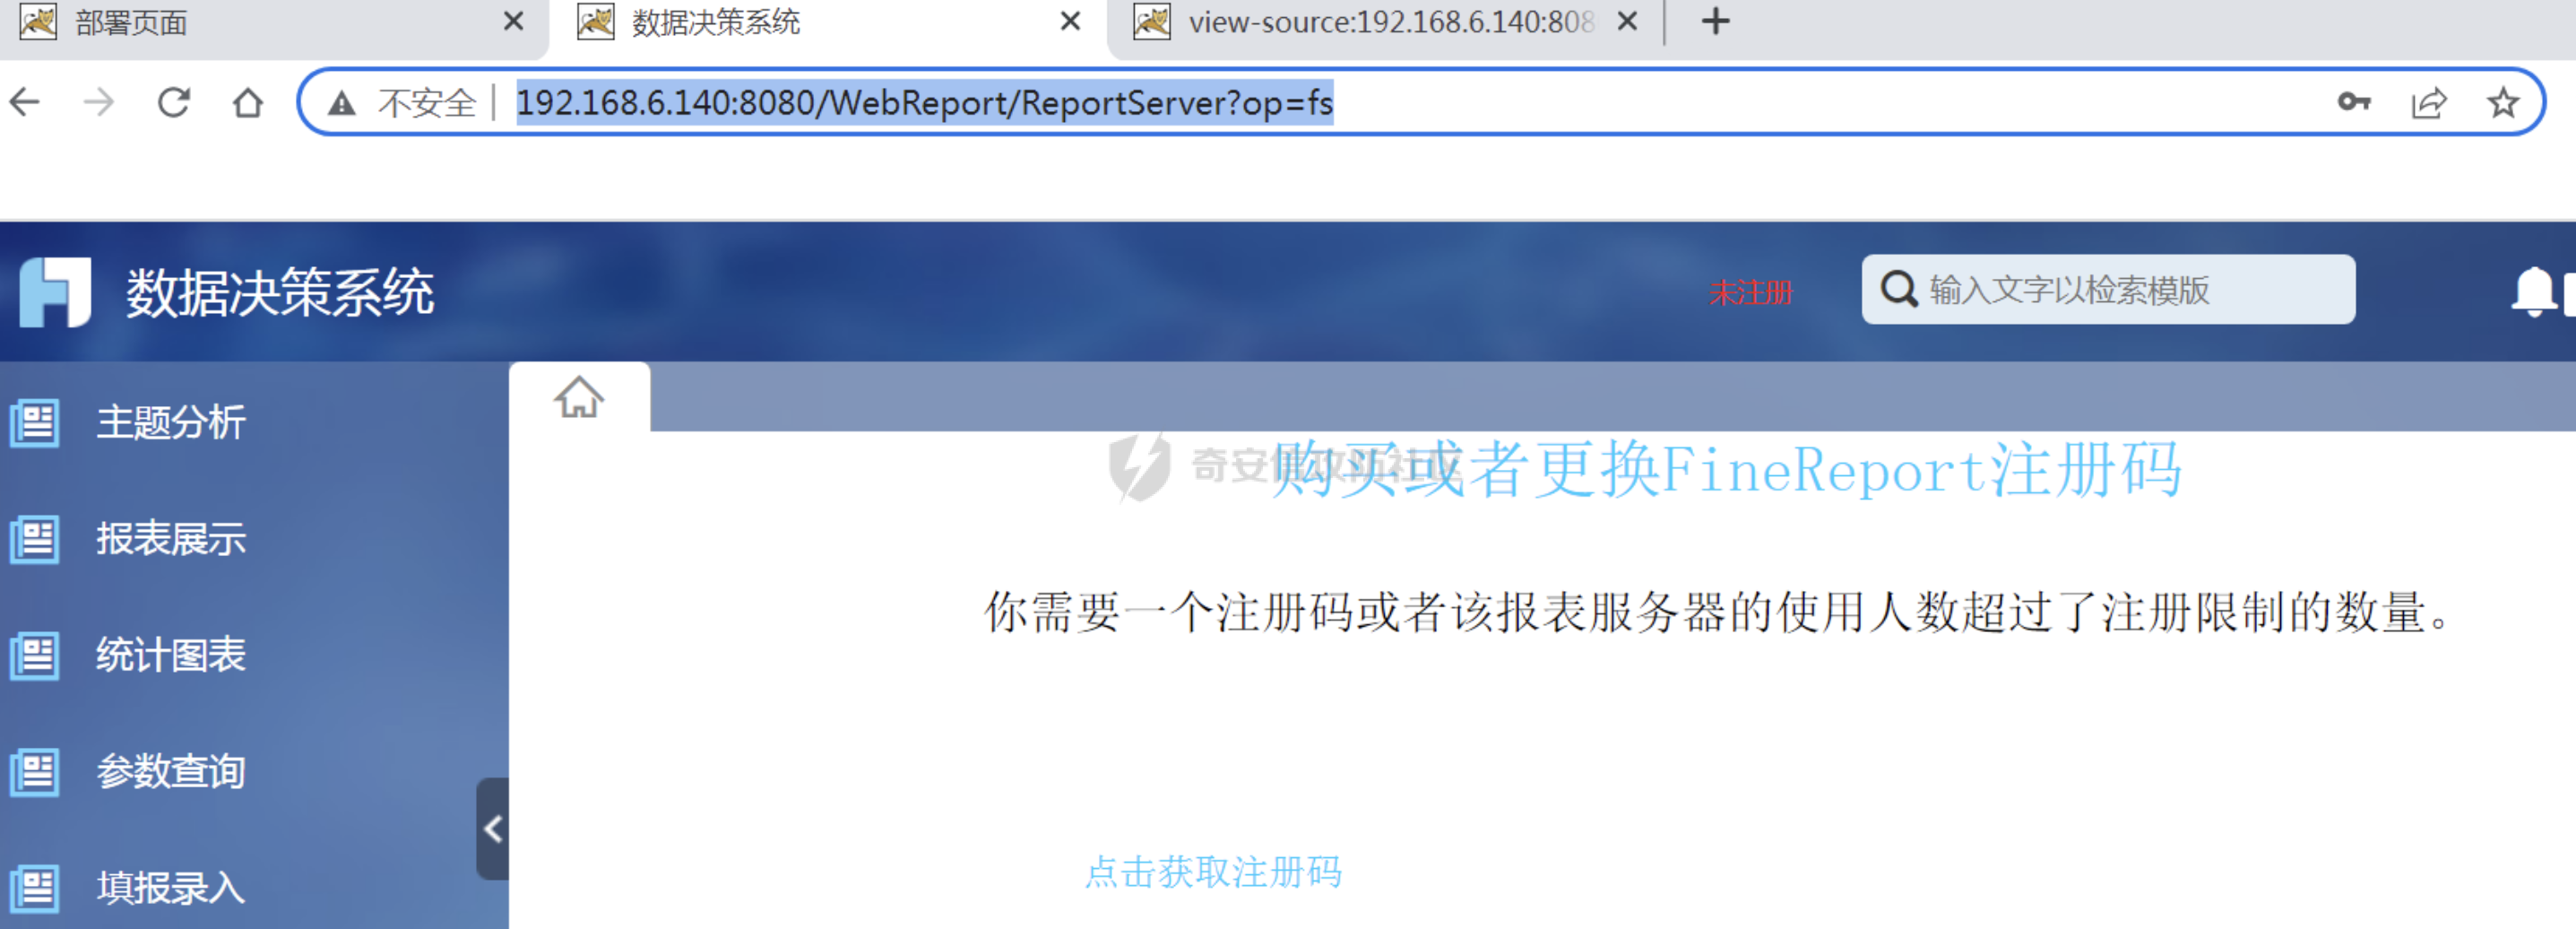Click the share page icon
2576x929 pixels.
point(2429,102)
